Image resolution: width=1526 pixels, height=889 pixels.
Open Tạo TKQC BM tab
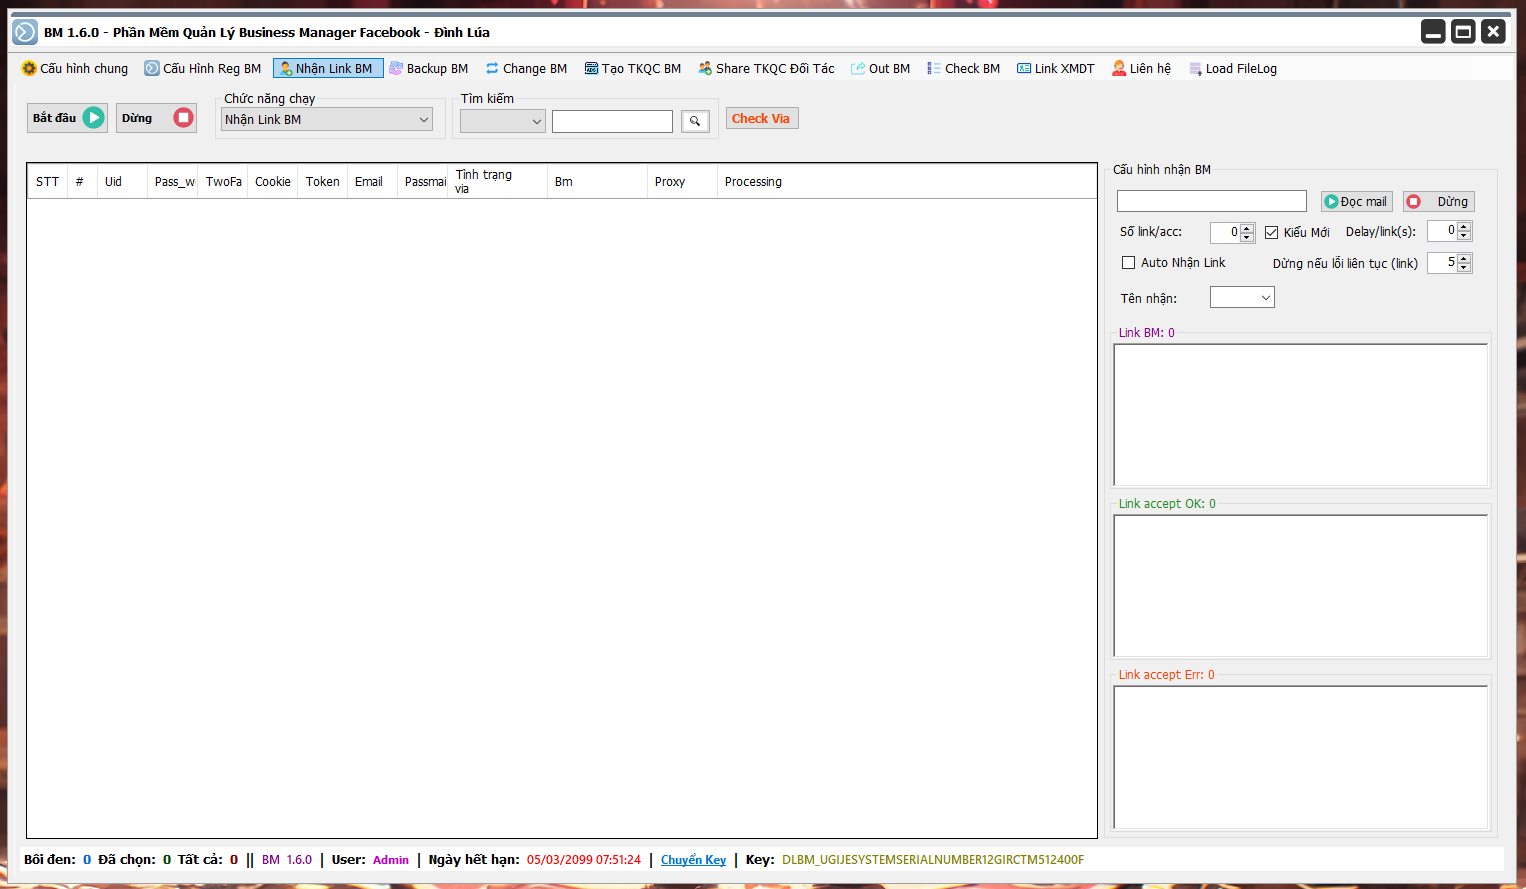pos(633,68)
